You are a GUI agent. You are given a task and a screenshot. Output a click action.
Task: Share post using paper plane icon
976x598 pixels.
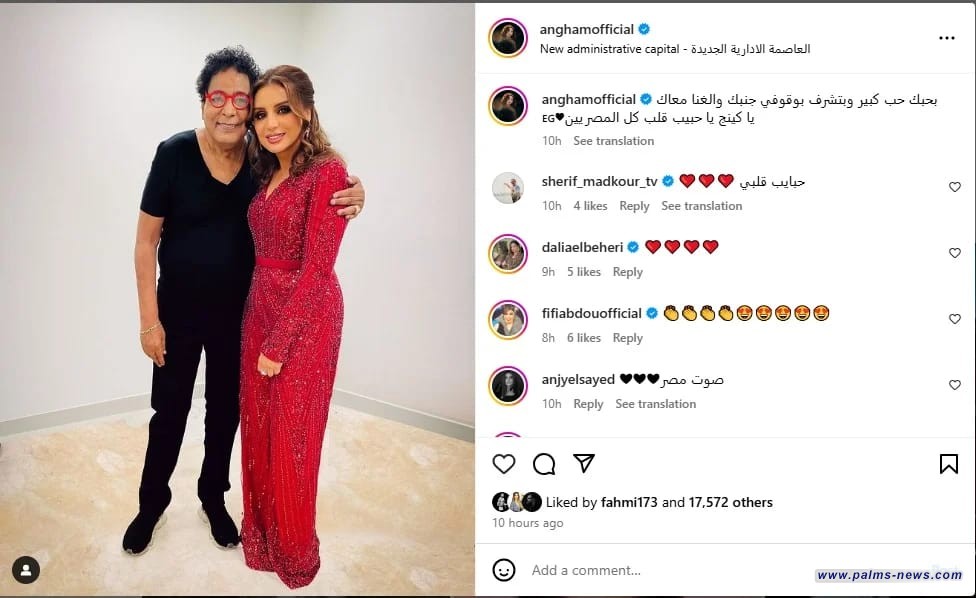click(x=584, y=464)
